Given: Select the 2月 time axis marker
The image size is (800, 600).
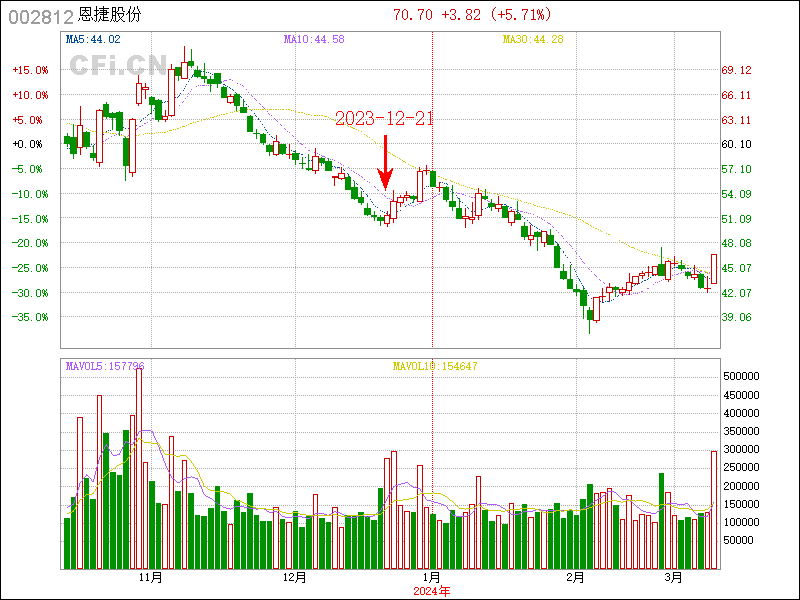Looking at the screenshot, I should [575, 578].
